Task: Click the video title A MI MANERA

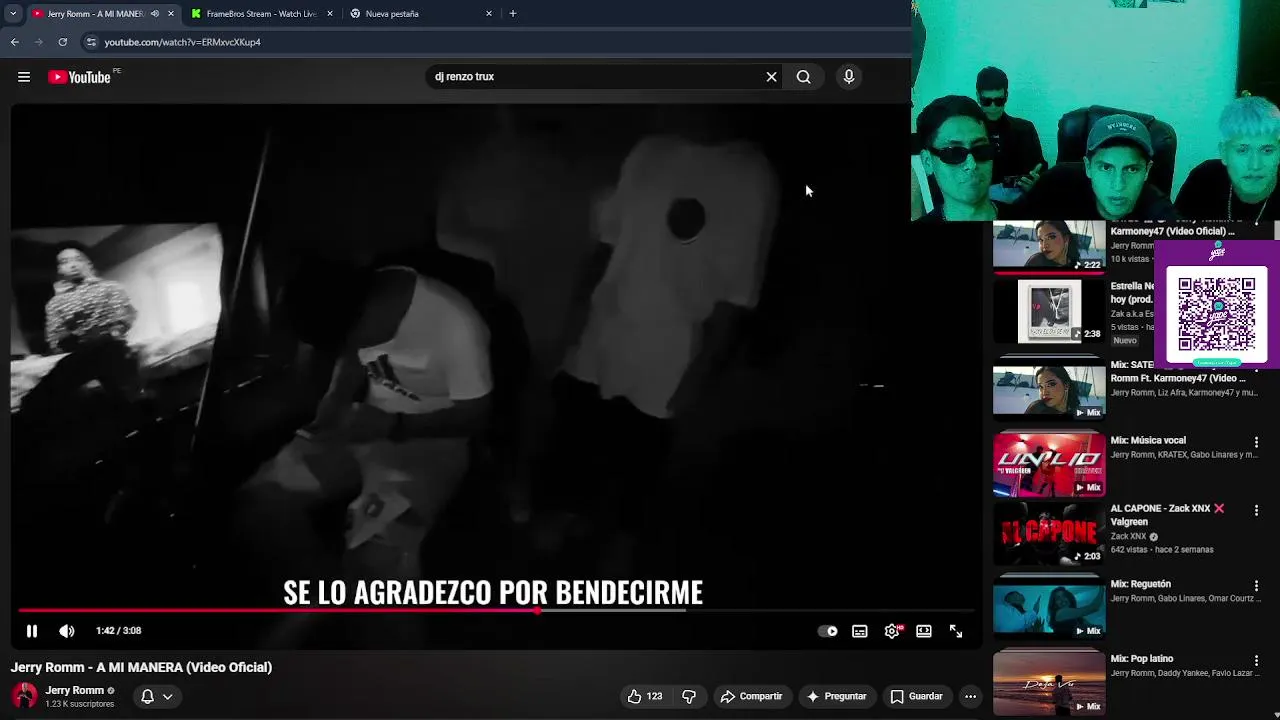Action: click(x=141, y=668)
